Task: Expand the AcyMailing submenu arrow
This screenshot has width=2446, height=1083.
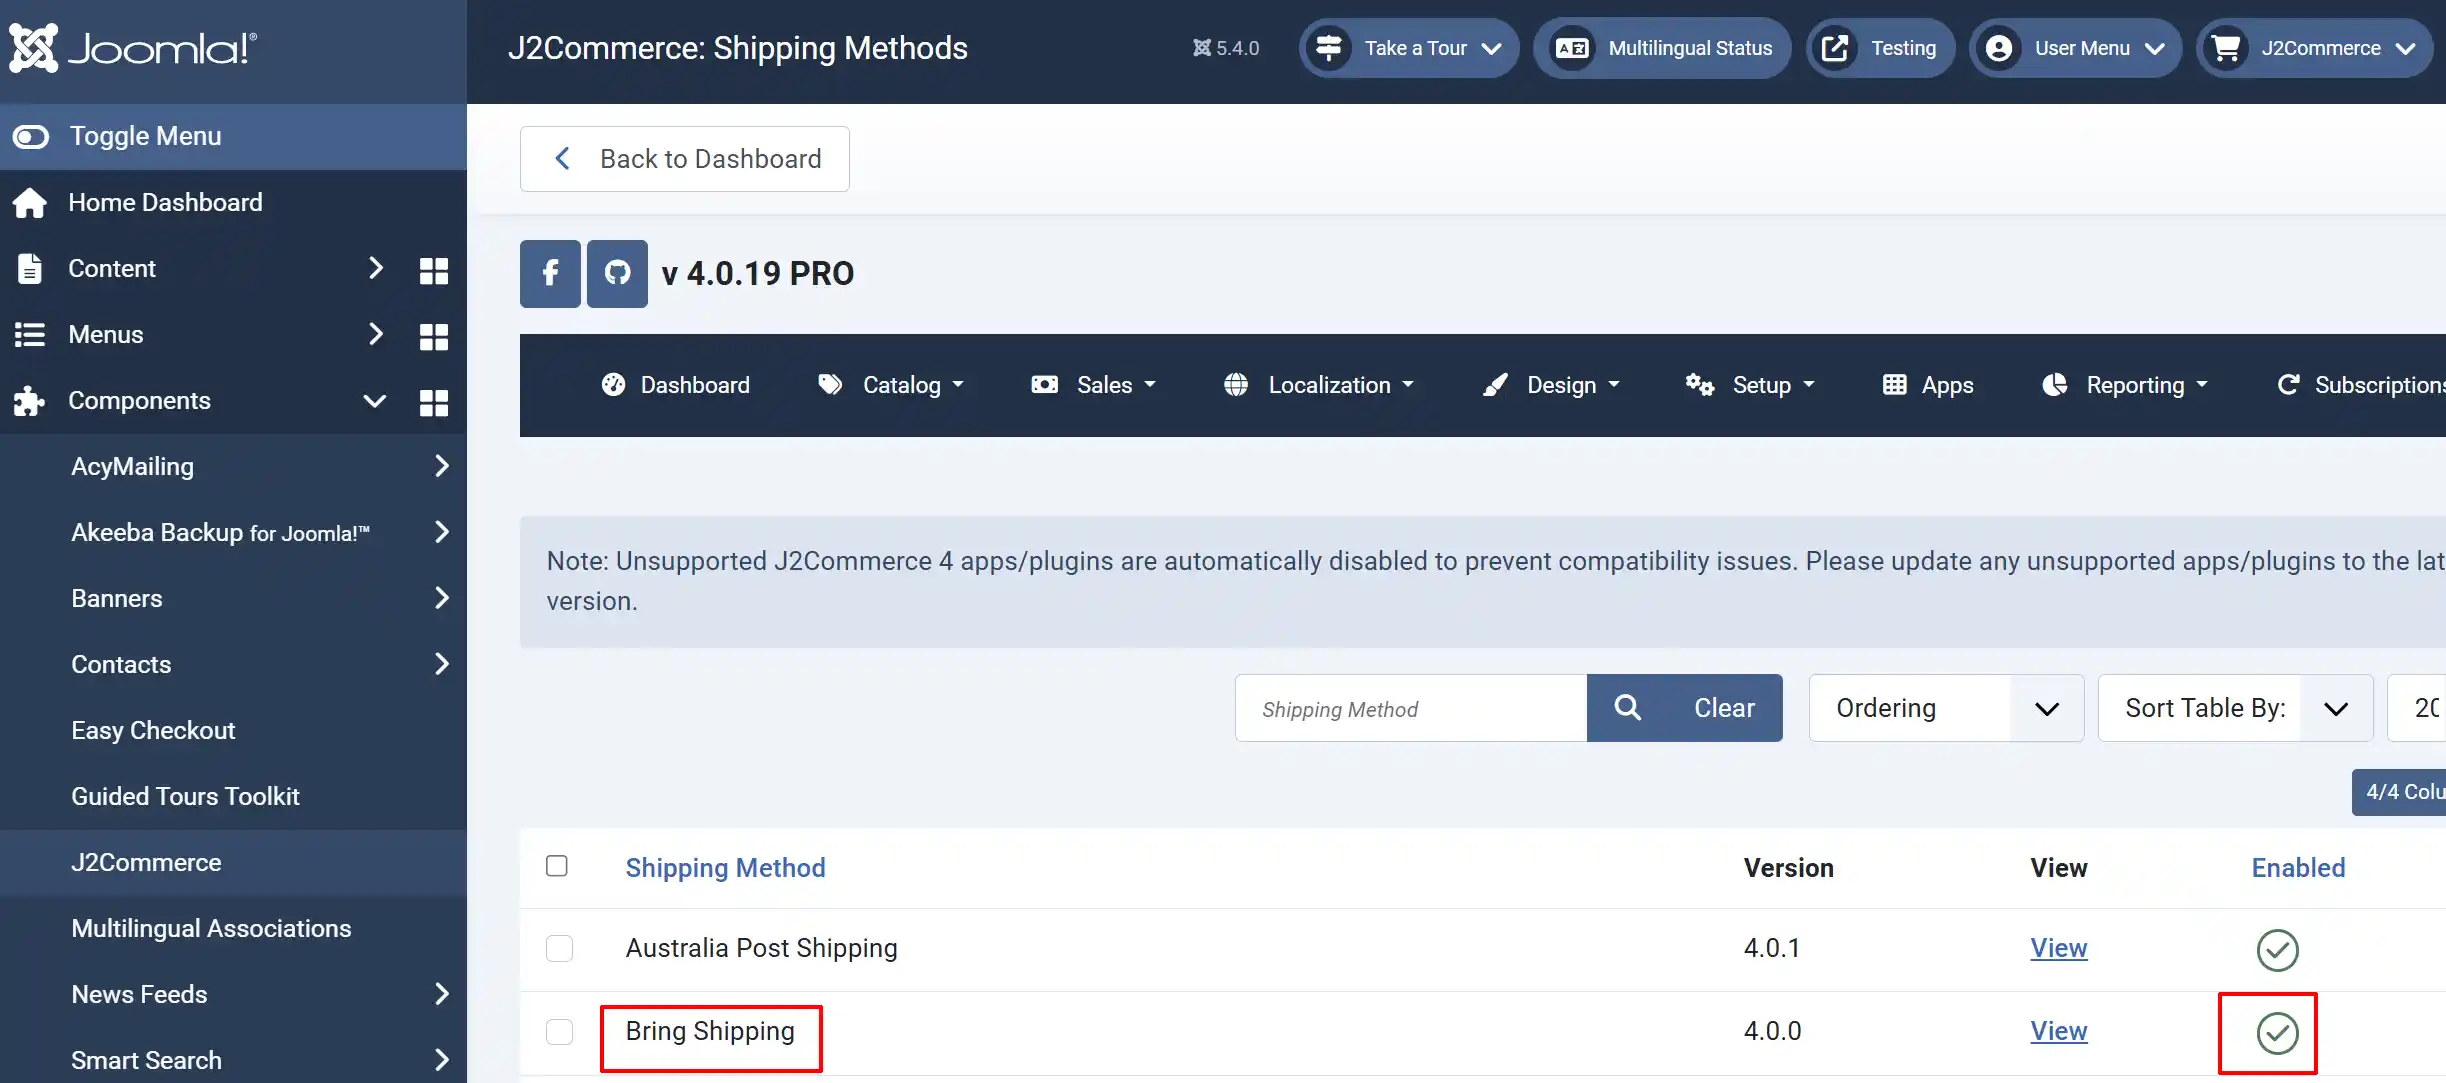Action: [x=442, y=466]
